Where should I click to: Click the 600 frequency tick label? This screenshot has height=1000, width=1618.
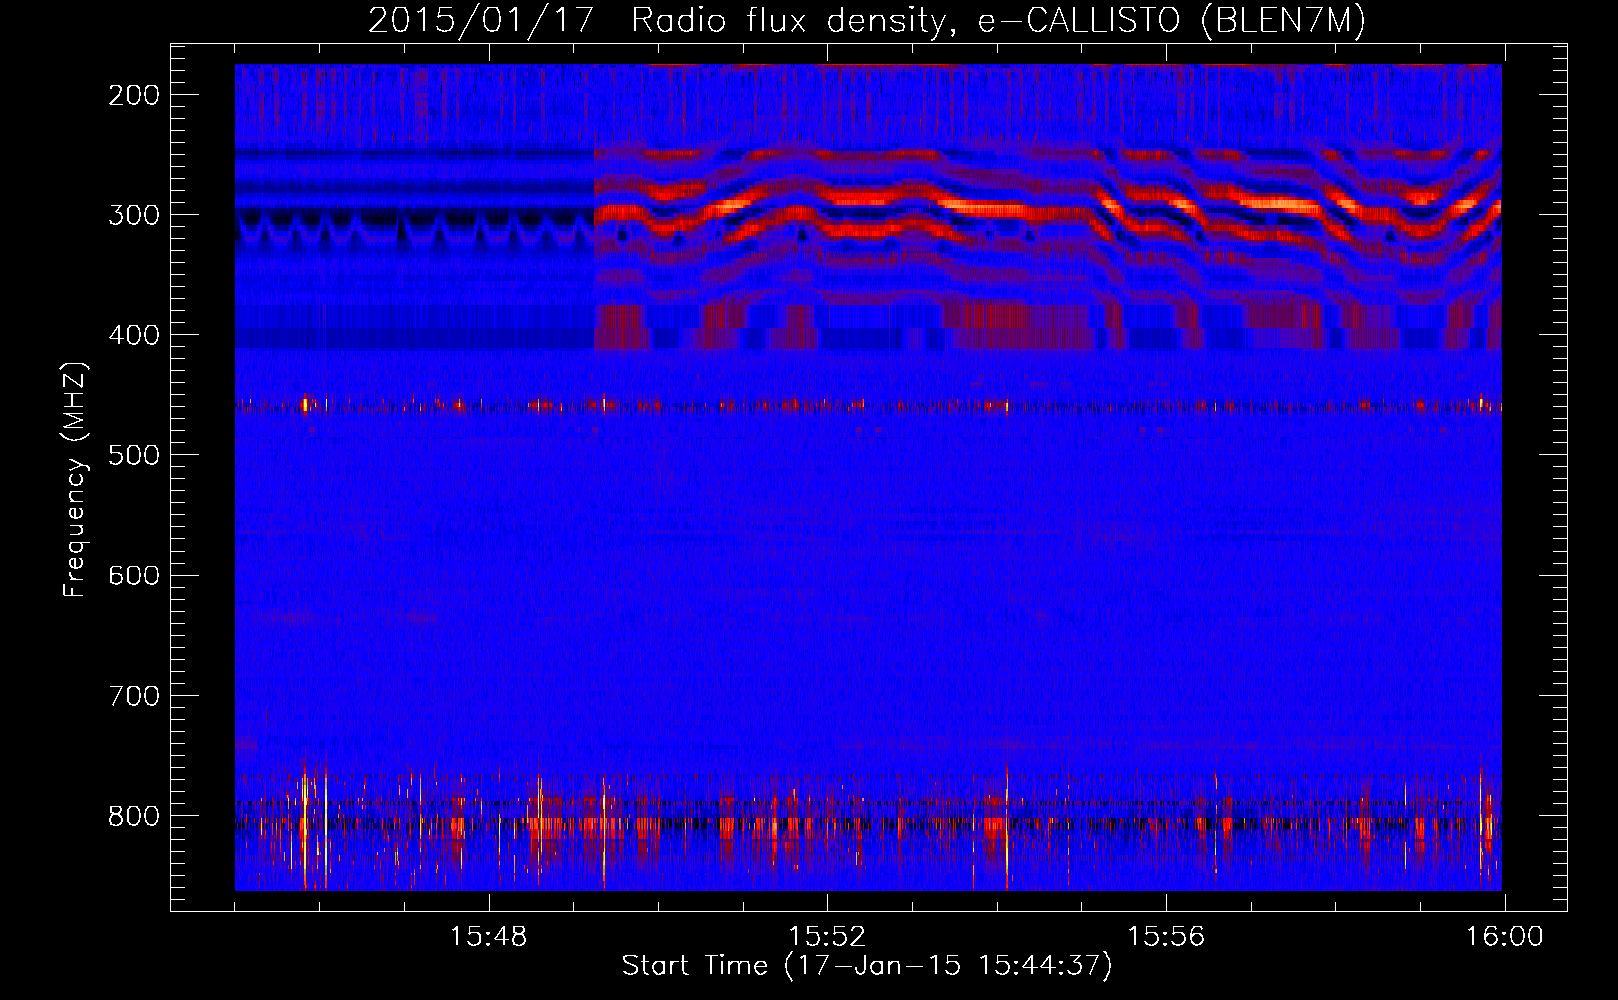click(x=133, y=575)
